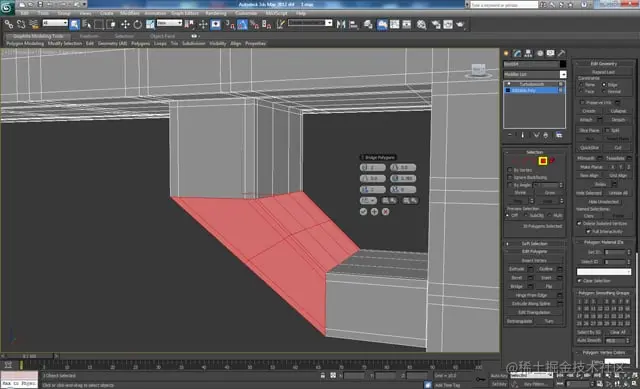Collapse the Edit Polygons rollout
This screenshot has height=389, width=640.
pyautogui.click(x=534, y=251)
